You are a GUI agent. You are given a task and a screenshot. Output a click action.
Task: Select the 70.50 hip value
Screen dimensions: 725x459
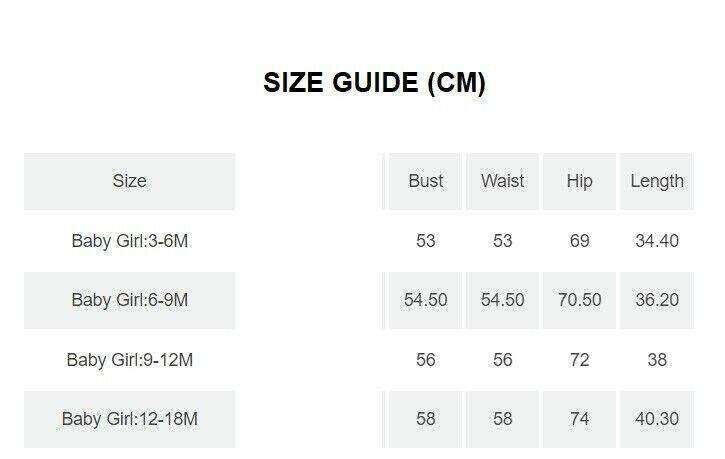[x=579, y=300]
